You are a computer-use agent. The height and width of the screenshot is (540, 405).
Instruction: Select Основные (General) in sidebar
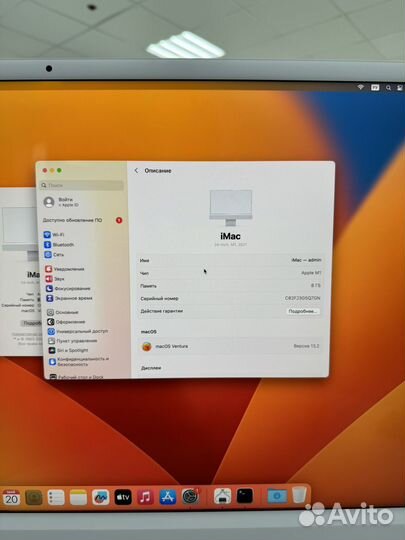coord(63,312)
